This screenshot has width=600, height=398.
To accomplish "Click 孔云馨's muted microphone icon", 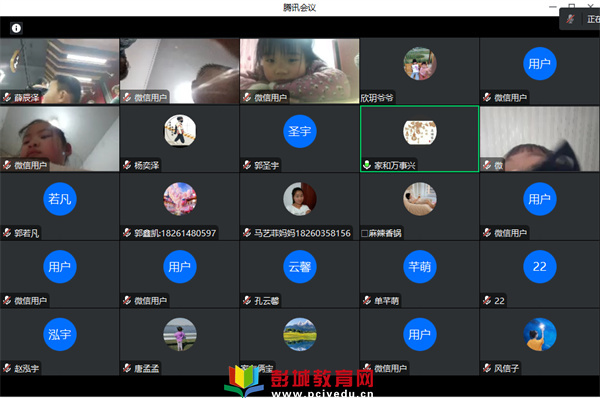I will tap(247, 301).
